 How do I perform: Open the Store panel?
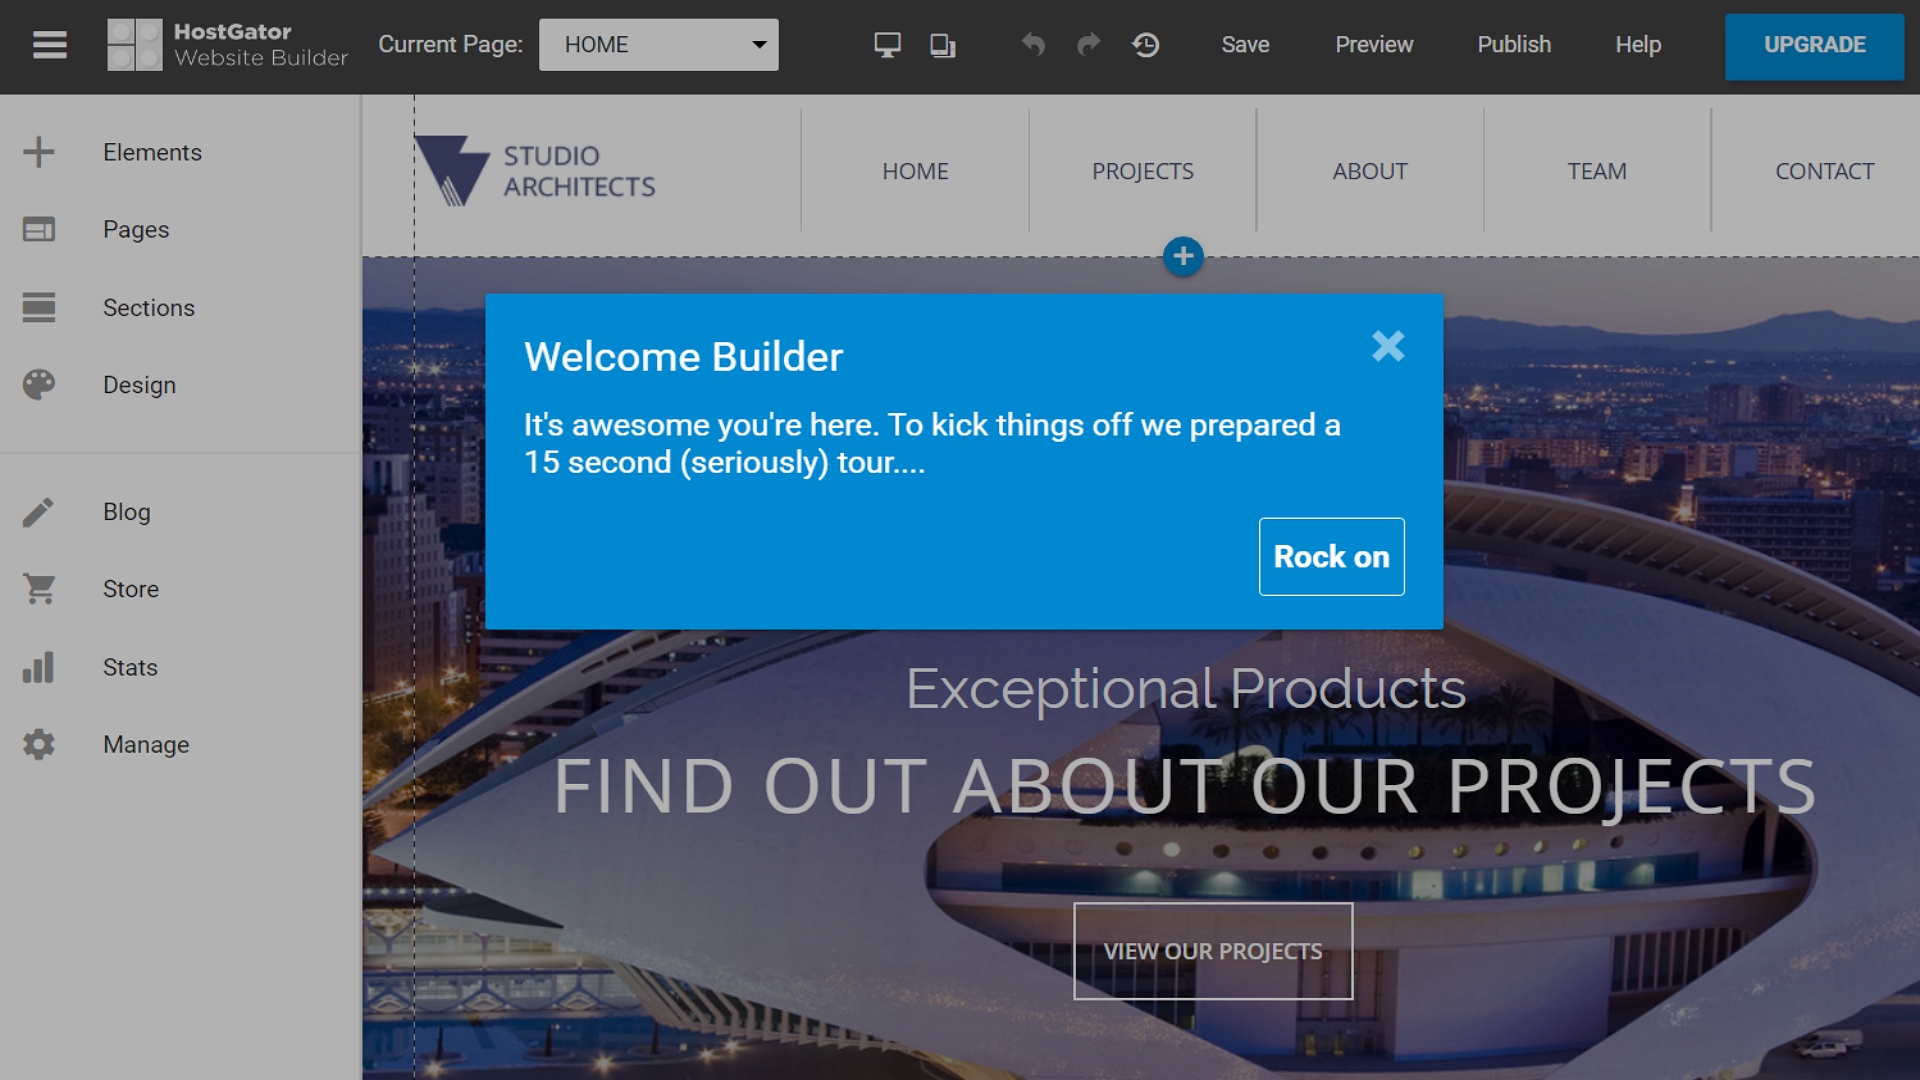coord(129,588)
